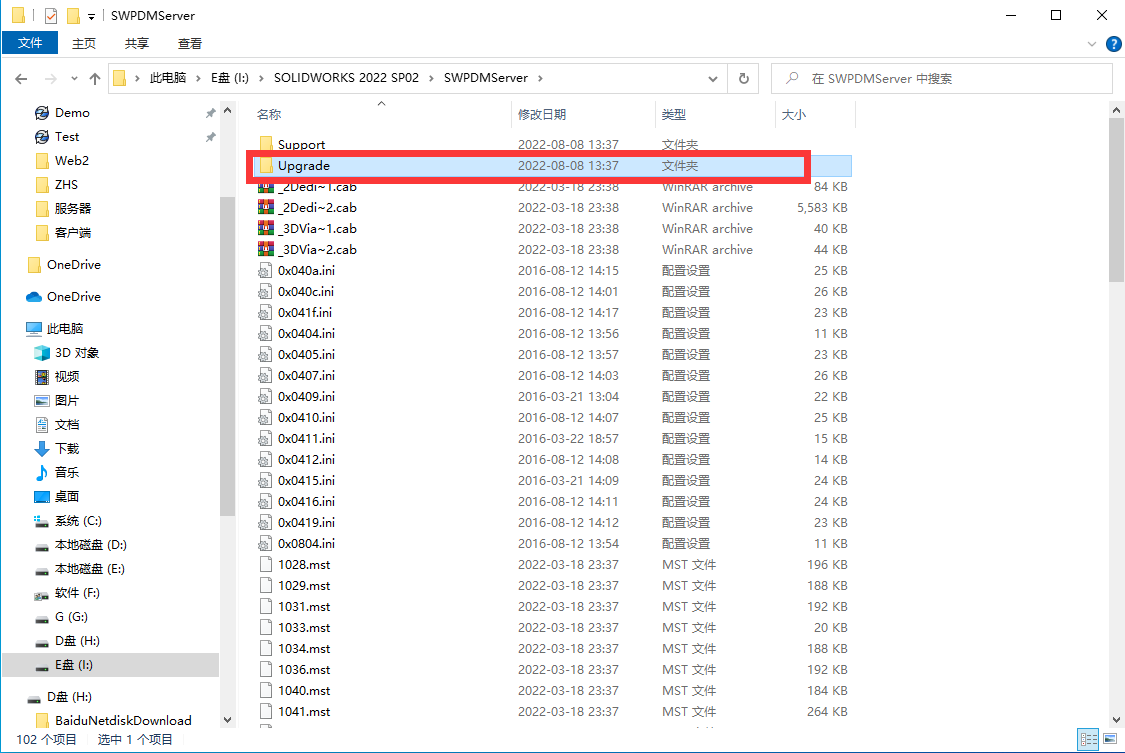This screenshot has height=753, width=1125.
Task: Open Web2 folder in sidebar
Action: pyautogui.click(x=72, y=161)
